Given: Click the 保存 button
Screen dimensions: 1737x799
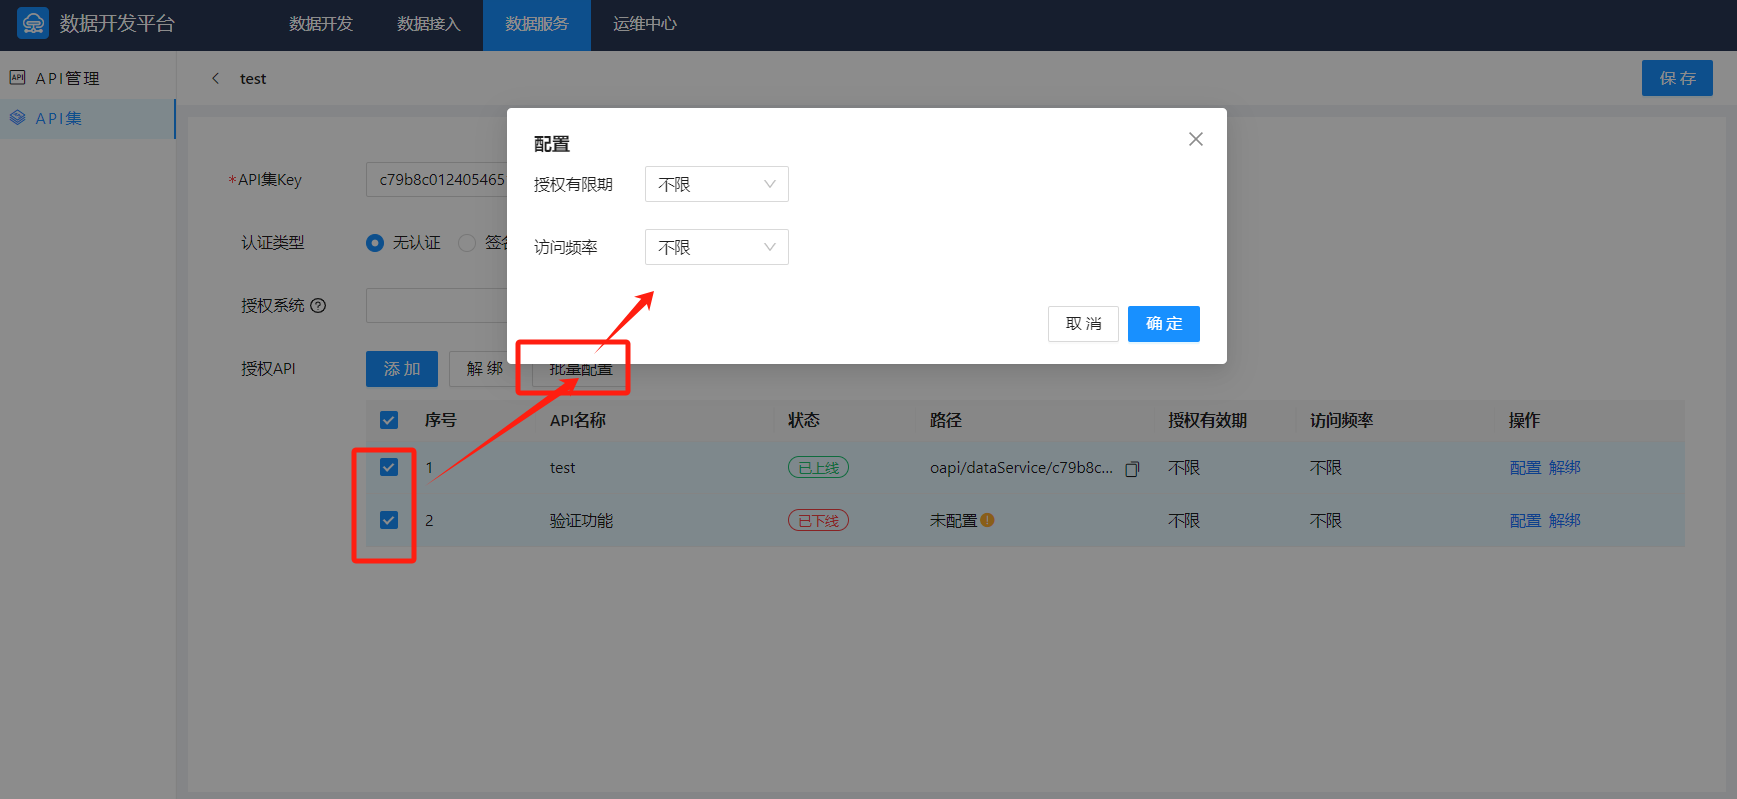Looking at the screenshot, I should point(1677,78).
